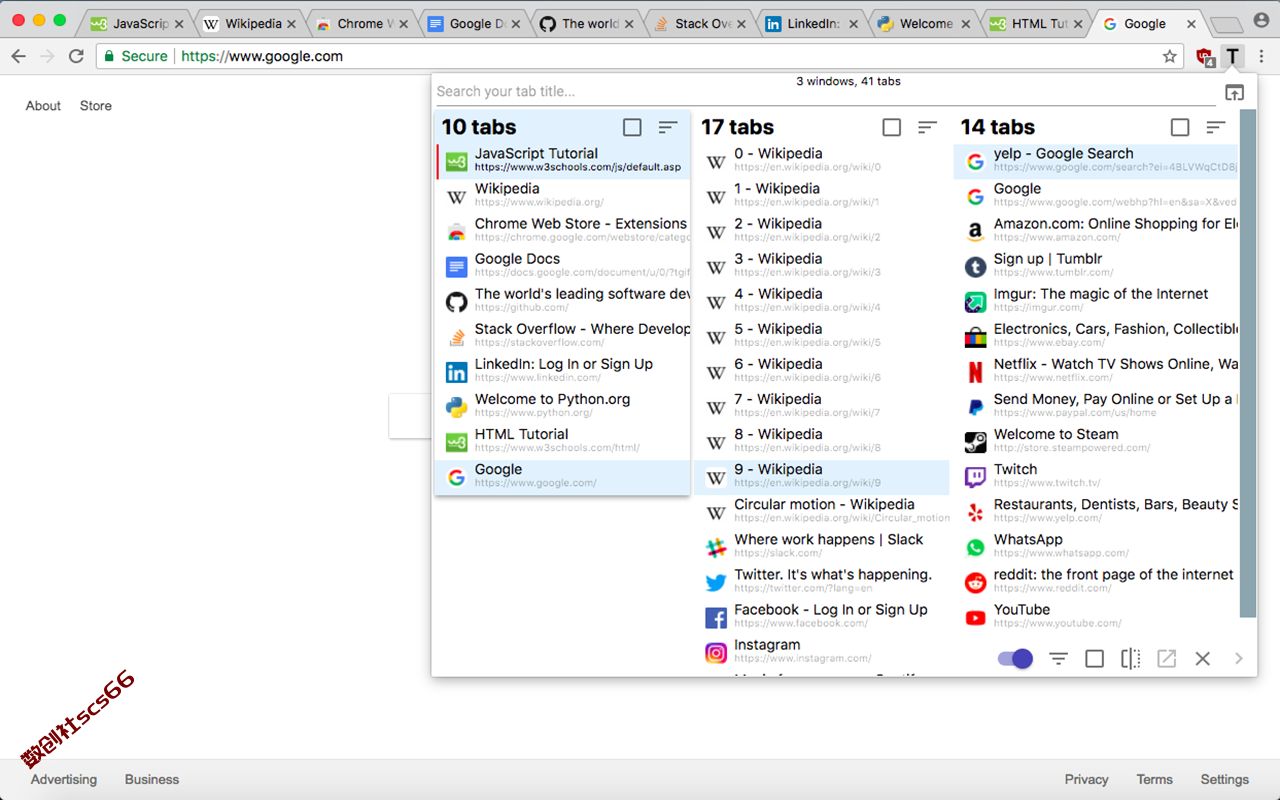Select 'Imgur: The magic of the Internet' entry
The height and width of the screenshot is (800, 1280).
[x=1096, y=301]
